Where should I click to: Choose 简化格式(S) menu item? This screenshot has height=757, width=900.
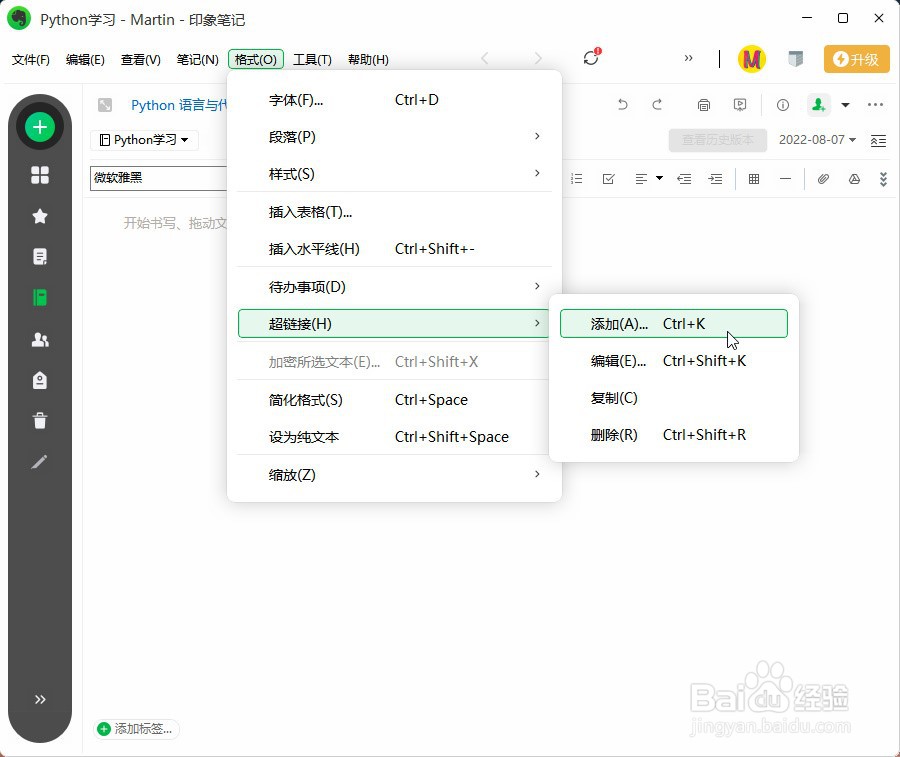click(x=394, y=400)
